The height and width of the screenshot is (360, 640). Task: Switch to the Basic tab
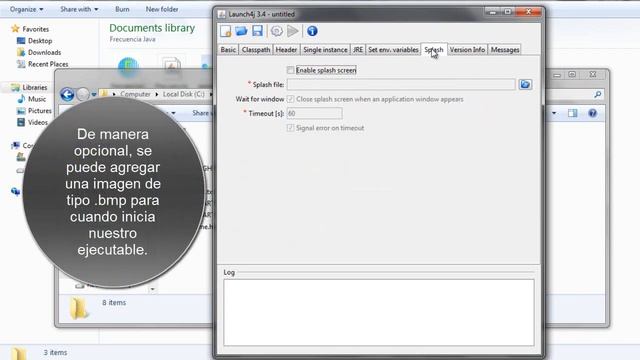coord(228,50)
